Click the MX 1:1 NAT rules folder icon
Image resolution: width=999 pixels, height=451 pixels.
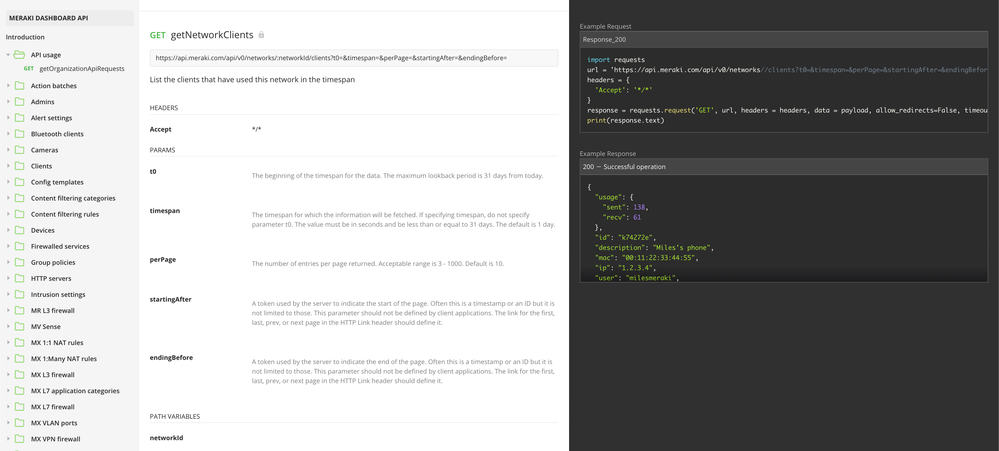coord(19,343)
